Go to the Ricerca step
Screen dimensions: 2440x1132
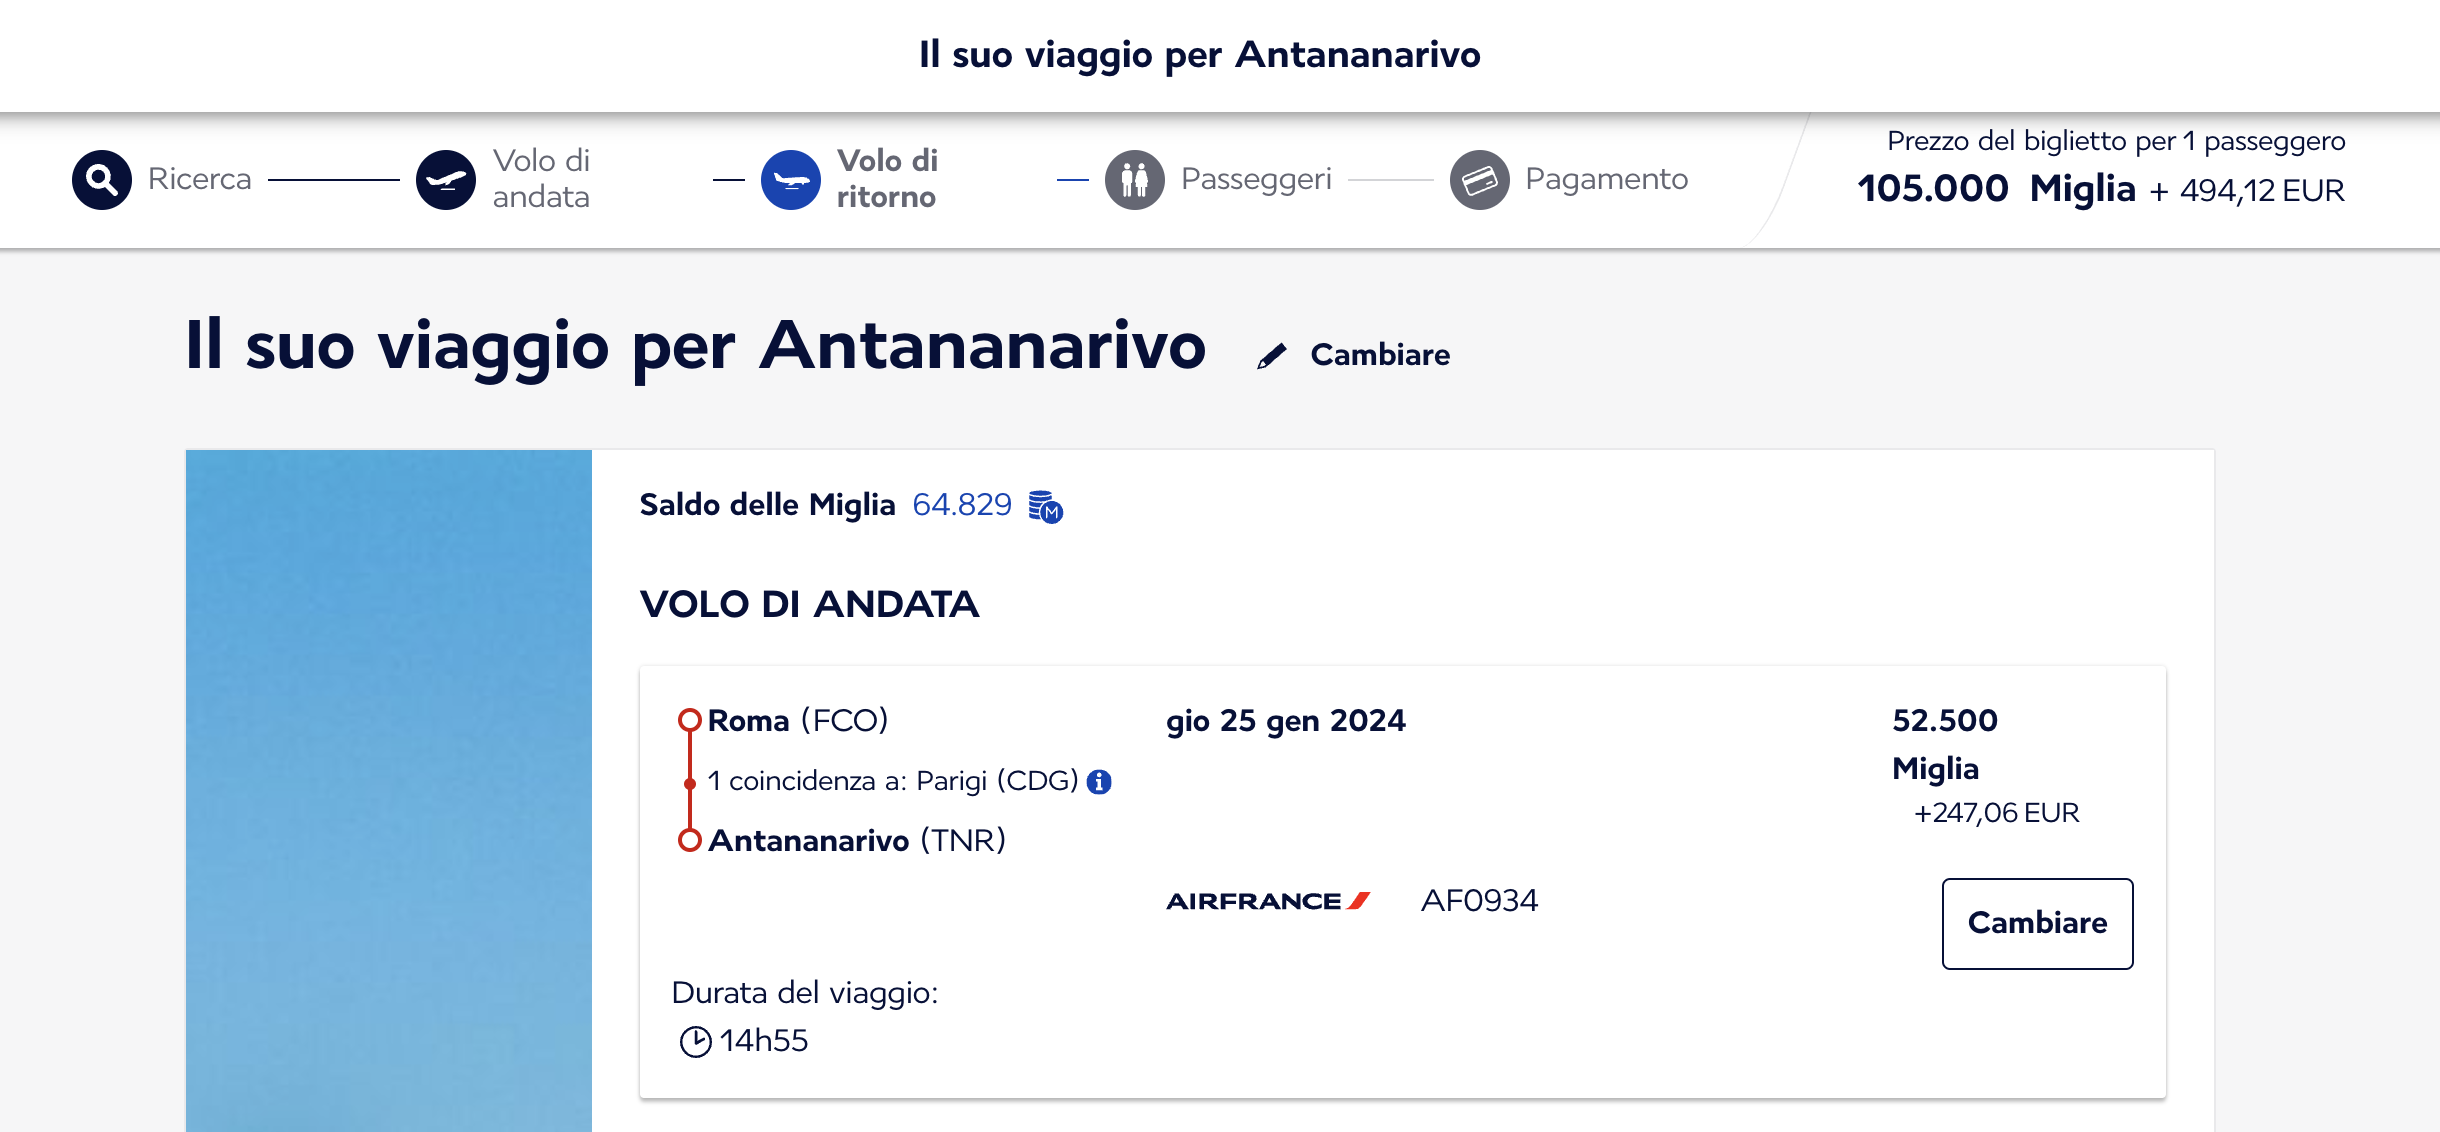pos(200,179)
